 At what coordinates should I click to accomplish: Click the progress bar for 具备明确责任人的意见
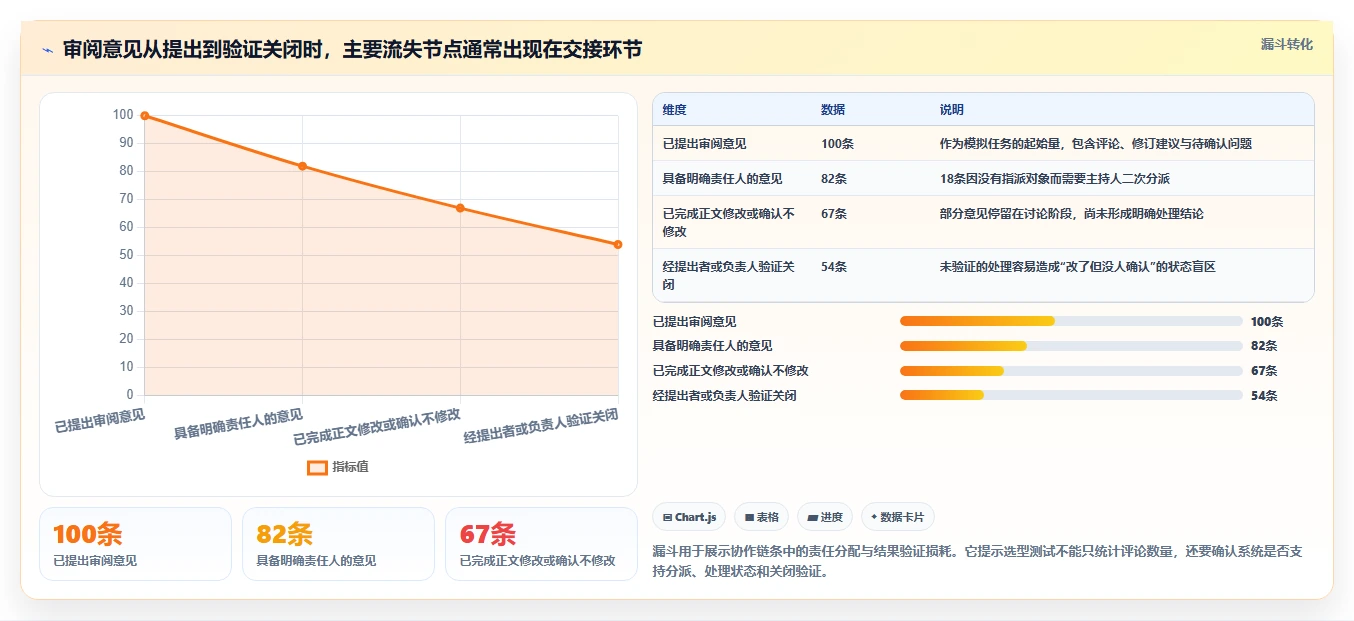point(1071,346)
